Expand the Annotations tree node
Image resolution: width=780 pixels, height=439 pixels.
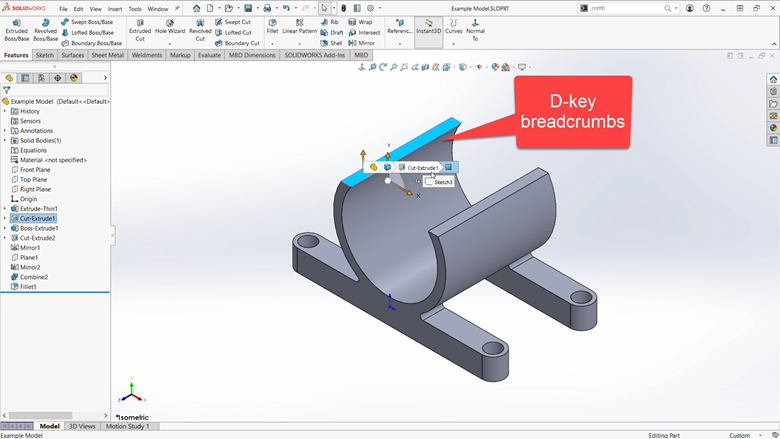tap(5, 131)
